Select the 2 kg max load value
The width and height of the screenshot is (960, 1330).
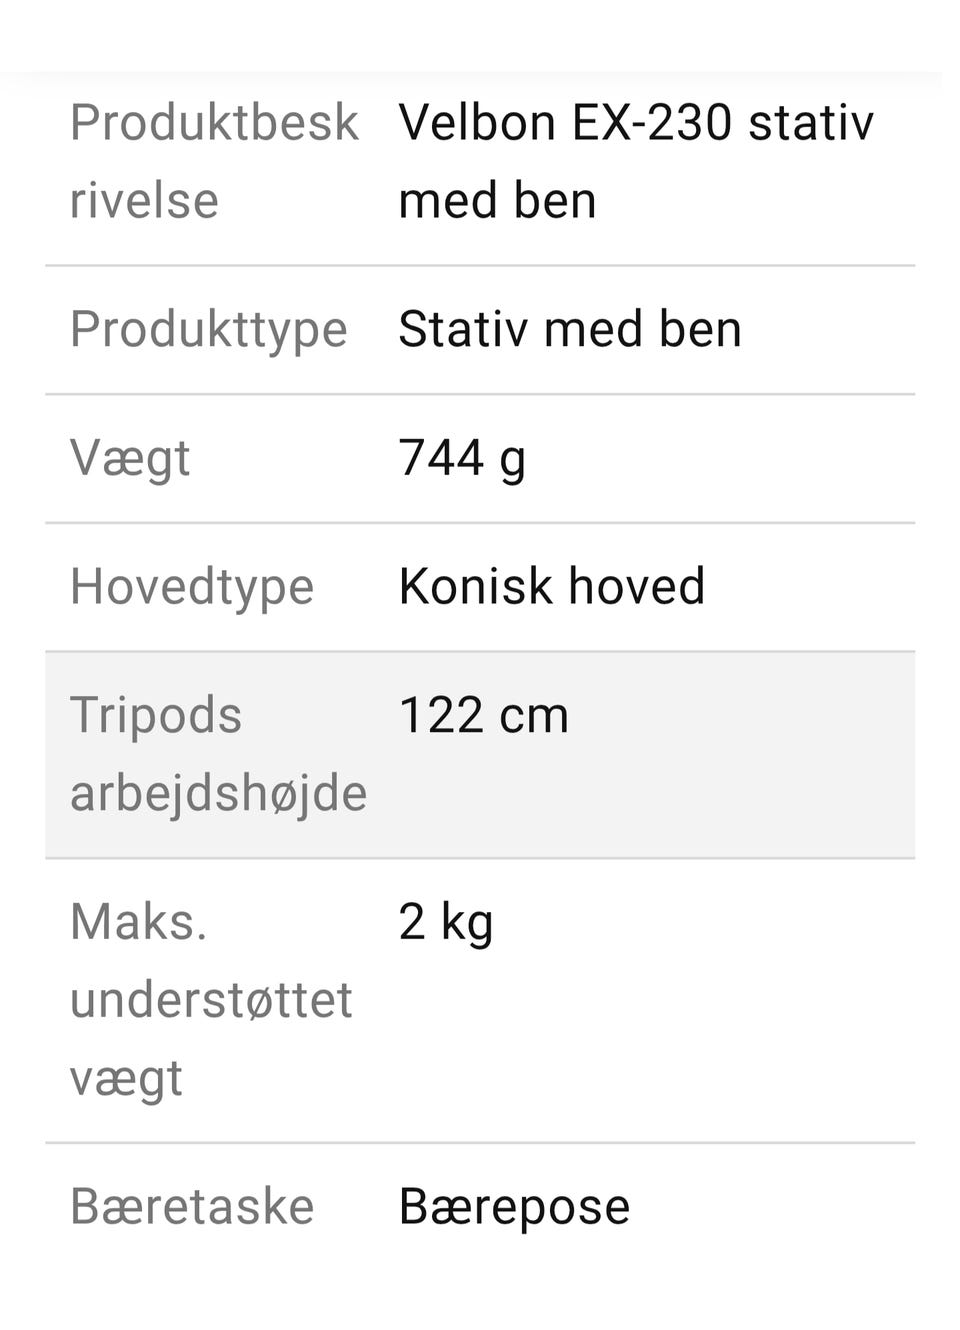pyautogui.click(x=445, y=922)
